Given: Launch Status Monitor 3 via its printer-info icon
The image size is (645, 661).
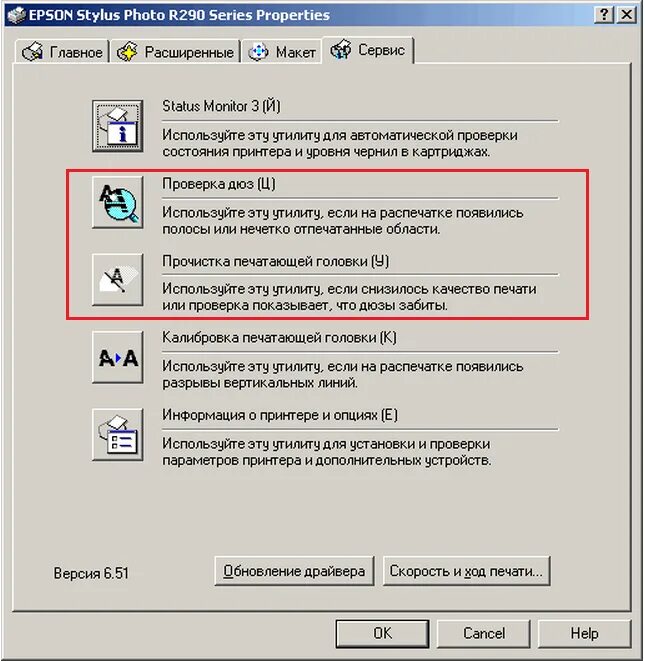Looking at the screenshot, I should 118,126.
